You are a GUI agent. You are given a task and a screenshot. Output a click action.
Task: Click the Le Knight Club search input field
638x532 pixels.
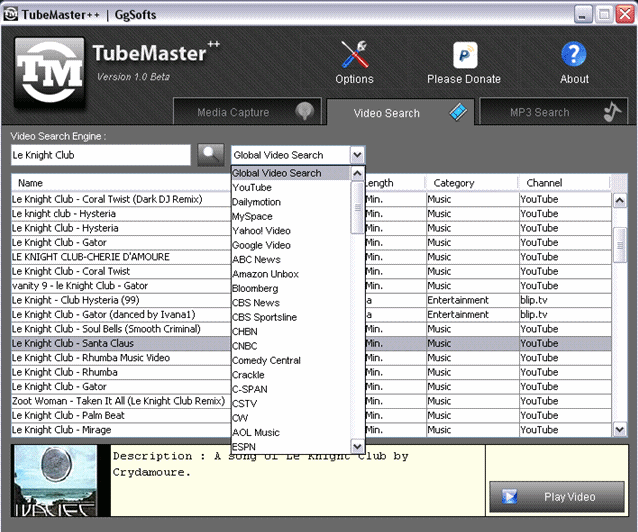(101, 155)
